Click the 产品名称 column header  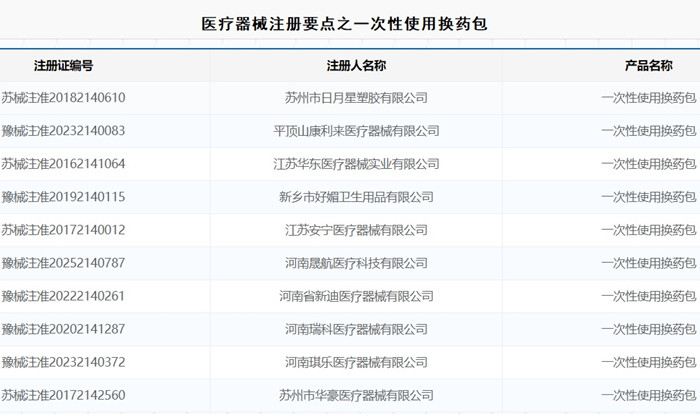tap(649, 66)
